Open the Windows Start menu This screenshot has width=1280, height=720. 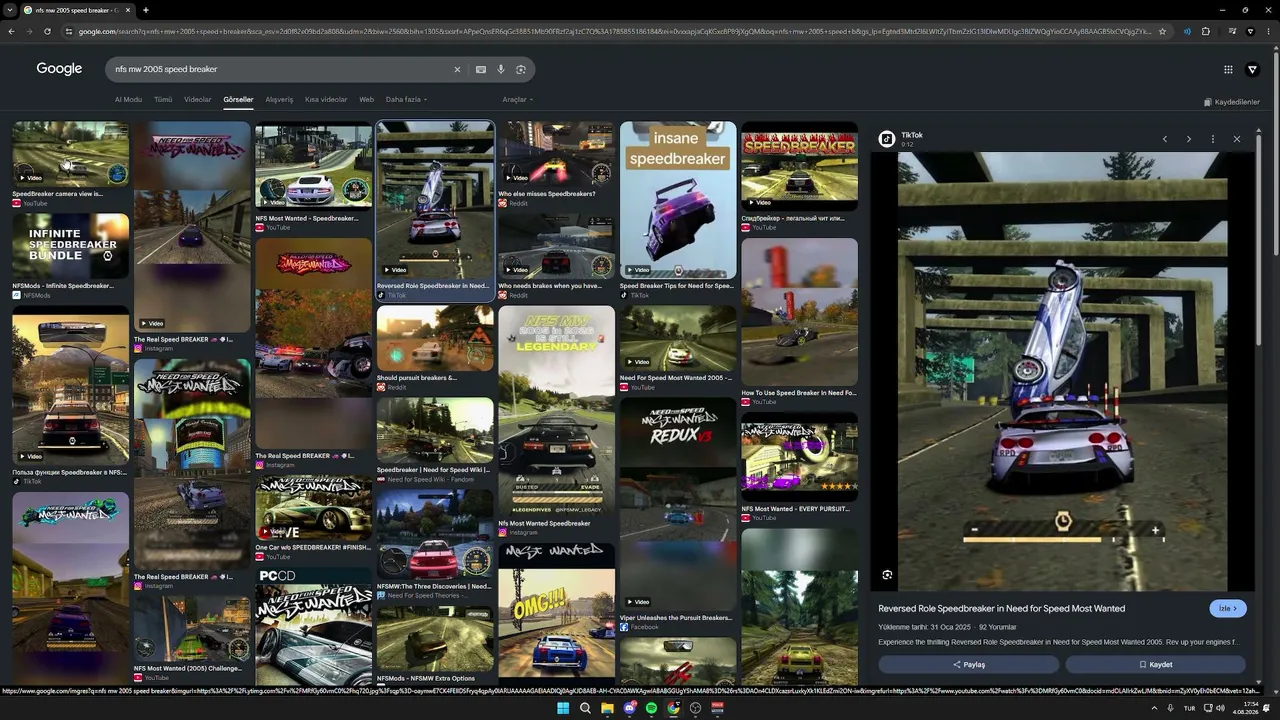point(563,708)
